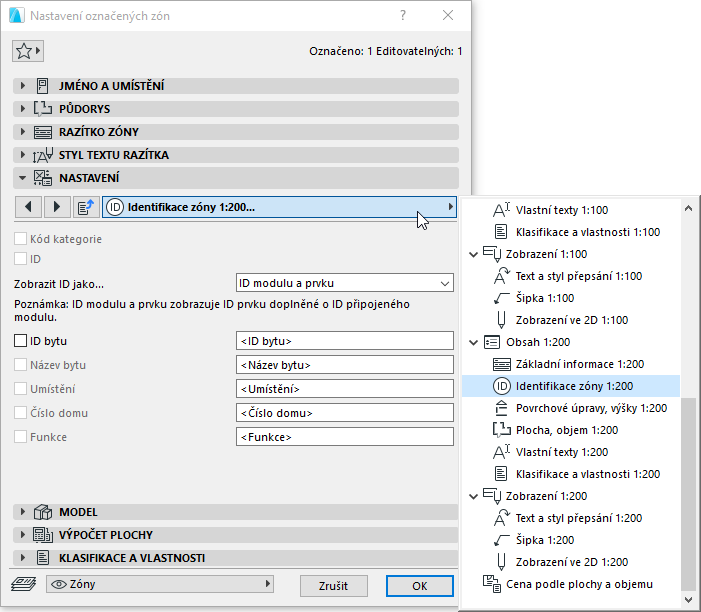Click the Vlastní texty 1:100 icon
This screenshot has height=612, width=701.
pyautogui.click(x=501, y=210)
